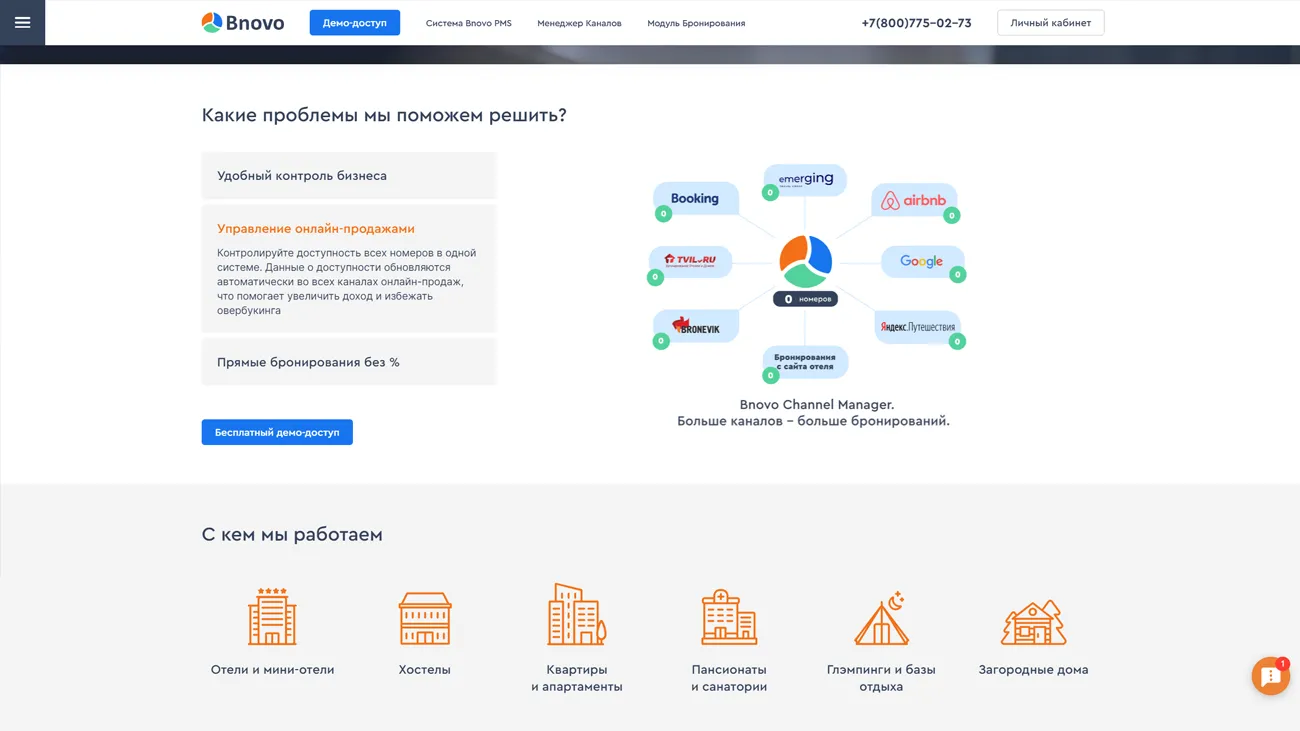Screen dimensions: 1300x731
Task: Go to 'Менеджер Каналов' menu item
Action: (x=579, y=23)
